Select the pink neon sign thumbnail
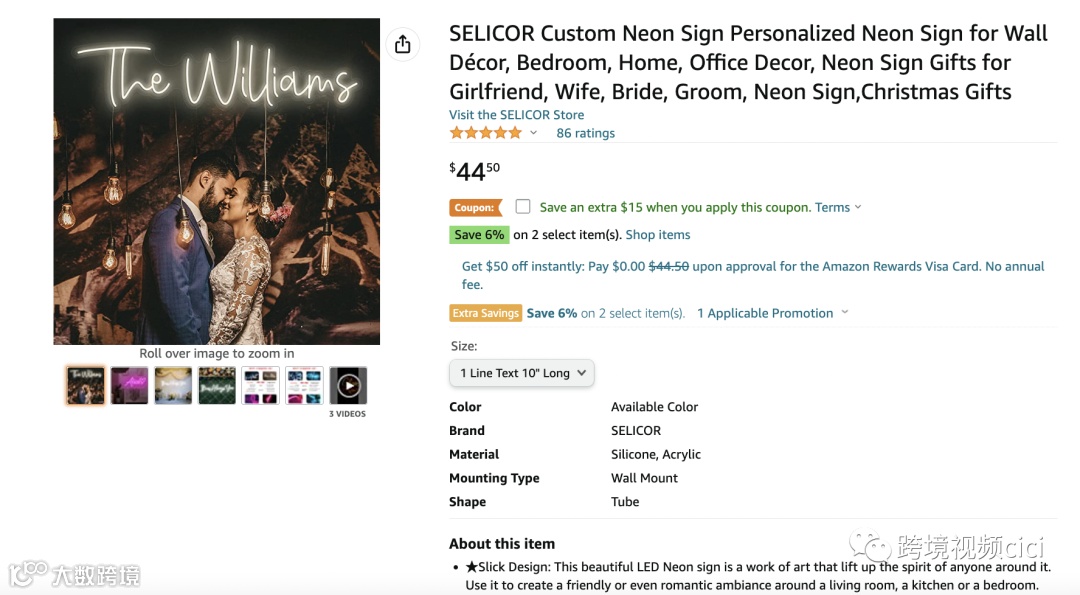The image size is (1080, 595). coord(129,385)
